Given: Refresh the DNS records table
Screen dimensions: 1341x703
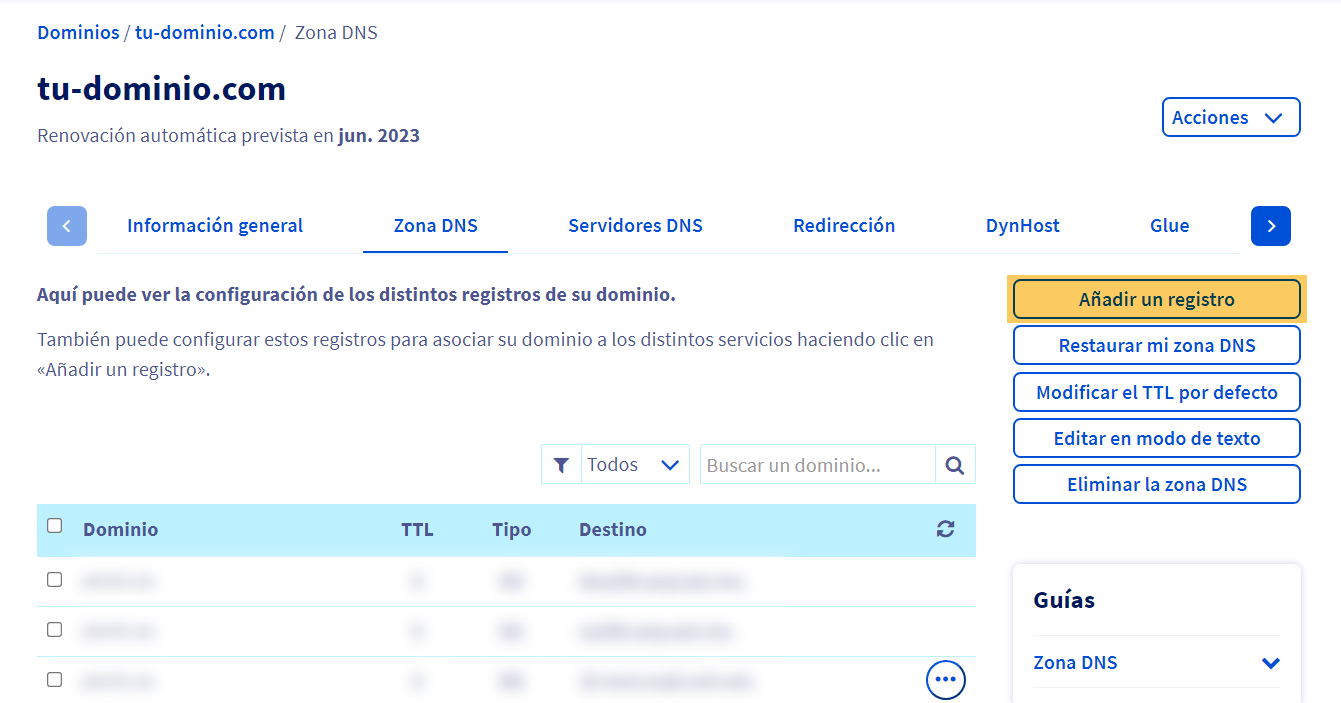Looking at the screenshot, I should point(945,530).
